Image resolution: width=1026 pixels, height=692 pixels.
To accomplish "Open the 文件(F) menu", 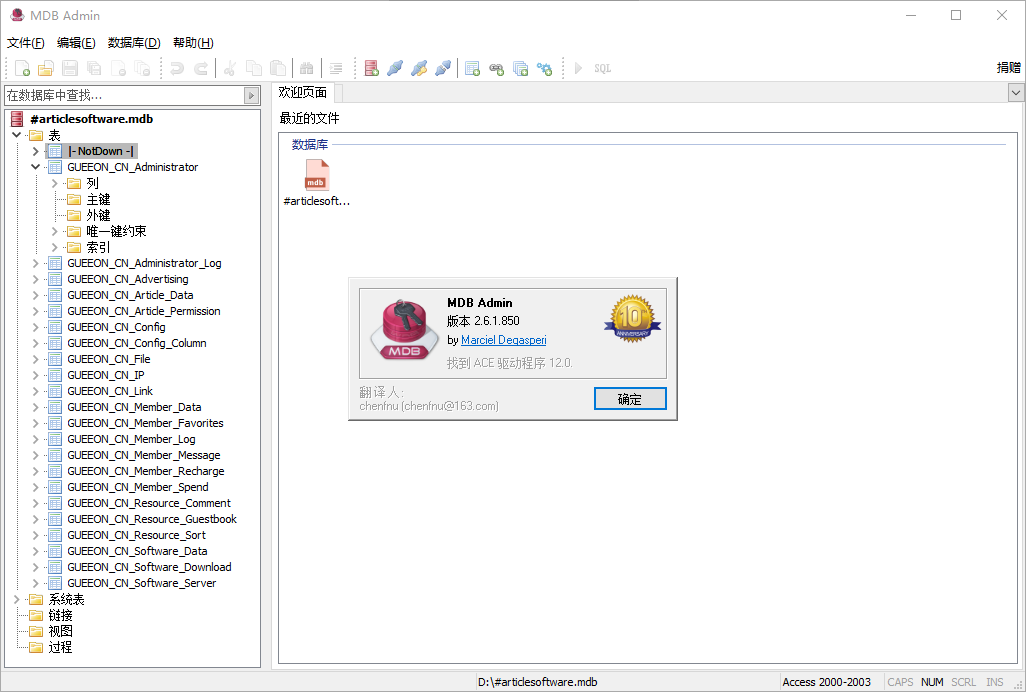I will 26,43.
